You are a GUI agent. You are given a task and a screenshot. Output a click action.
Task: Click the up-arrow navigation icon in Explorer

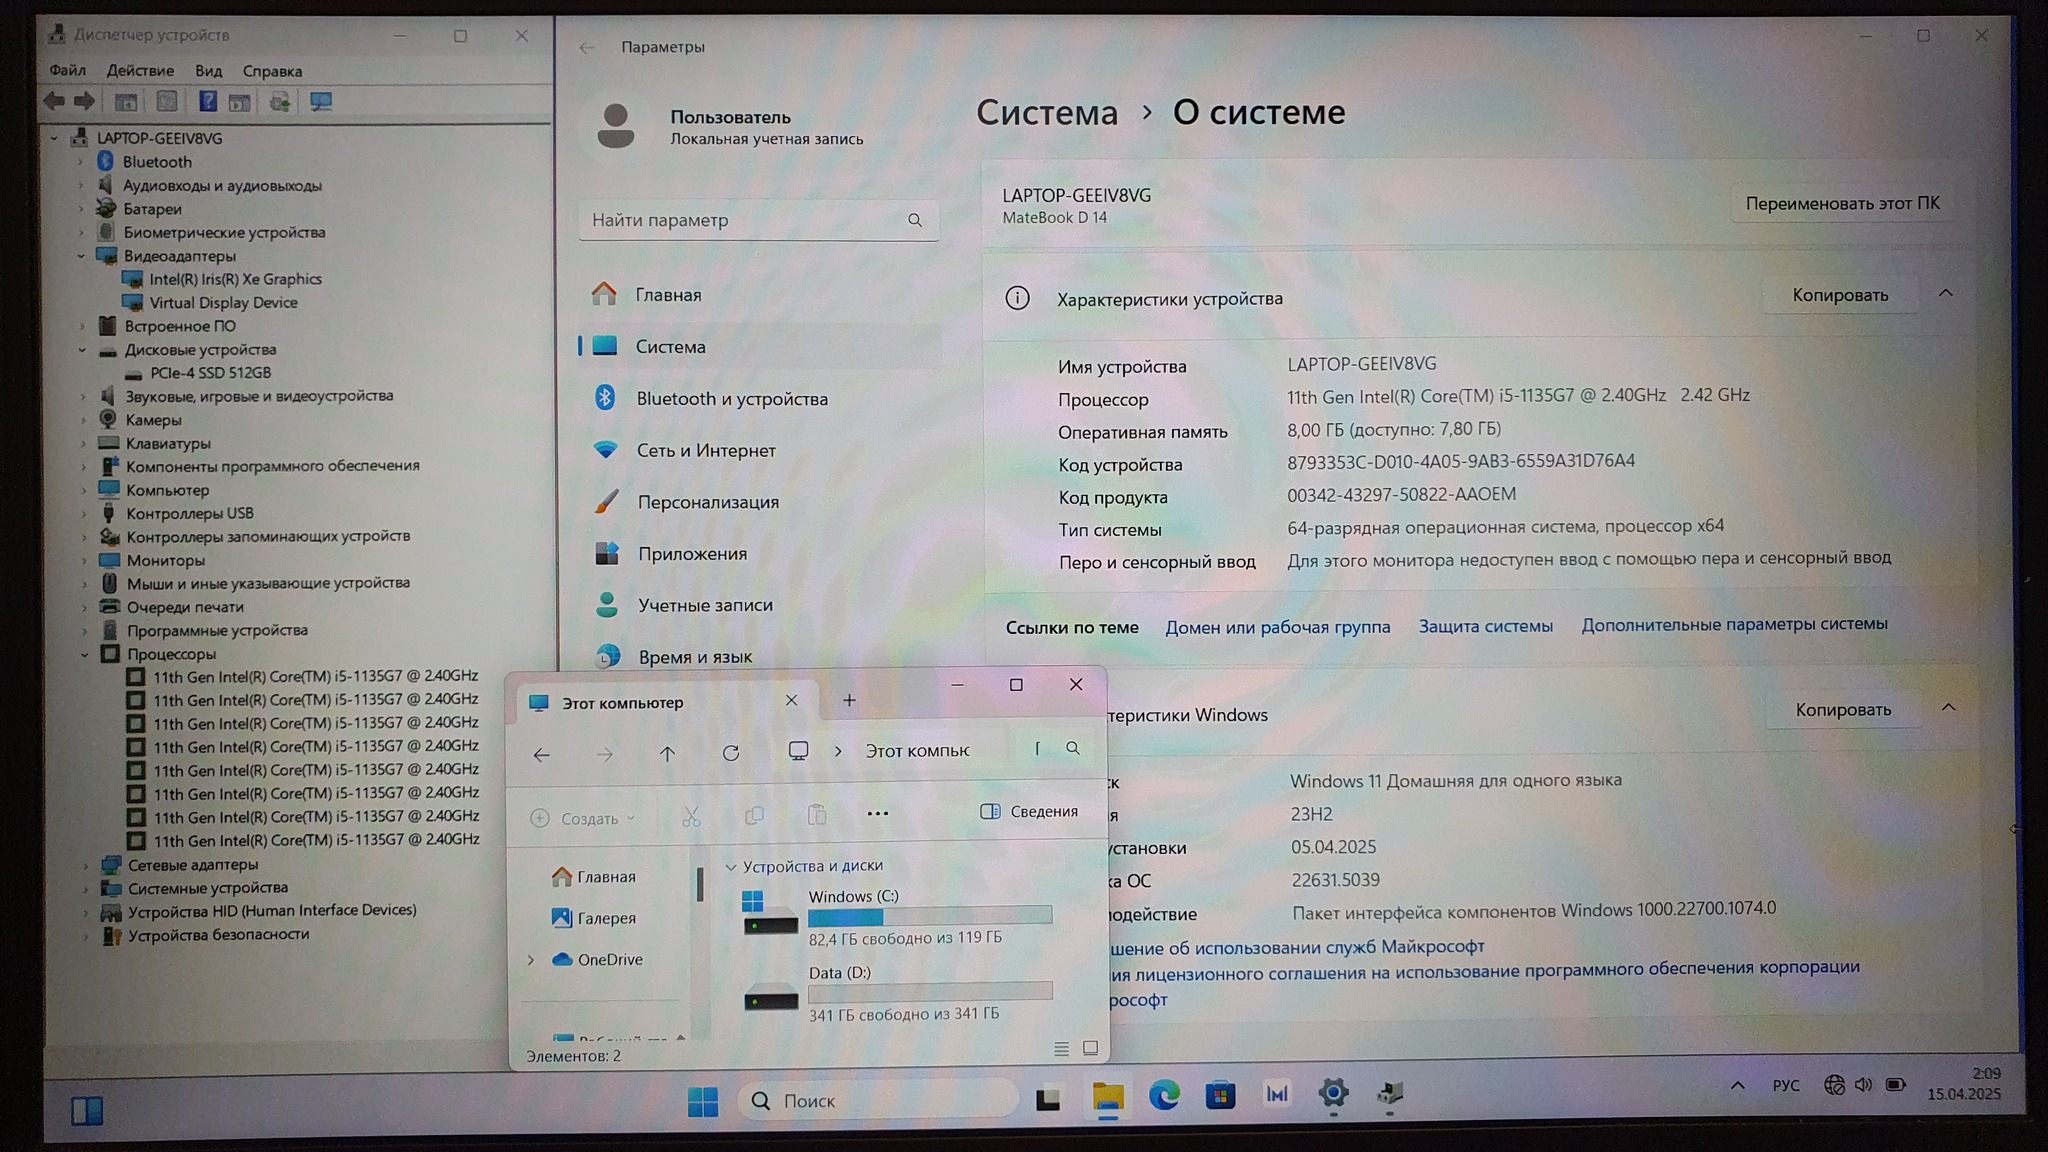[x=667, y=754]
